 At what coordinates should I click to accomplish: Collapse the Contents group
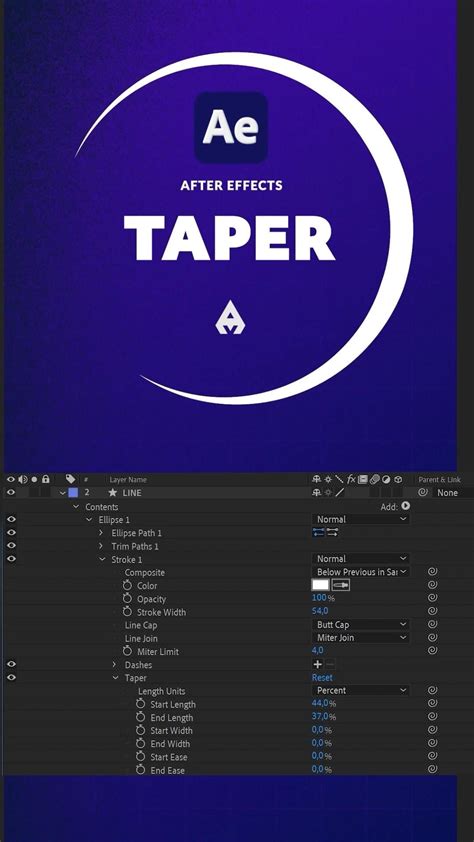pos(76,506)
